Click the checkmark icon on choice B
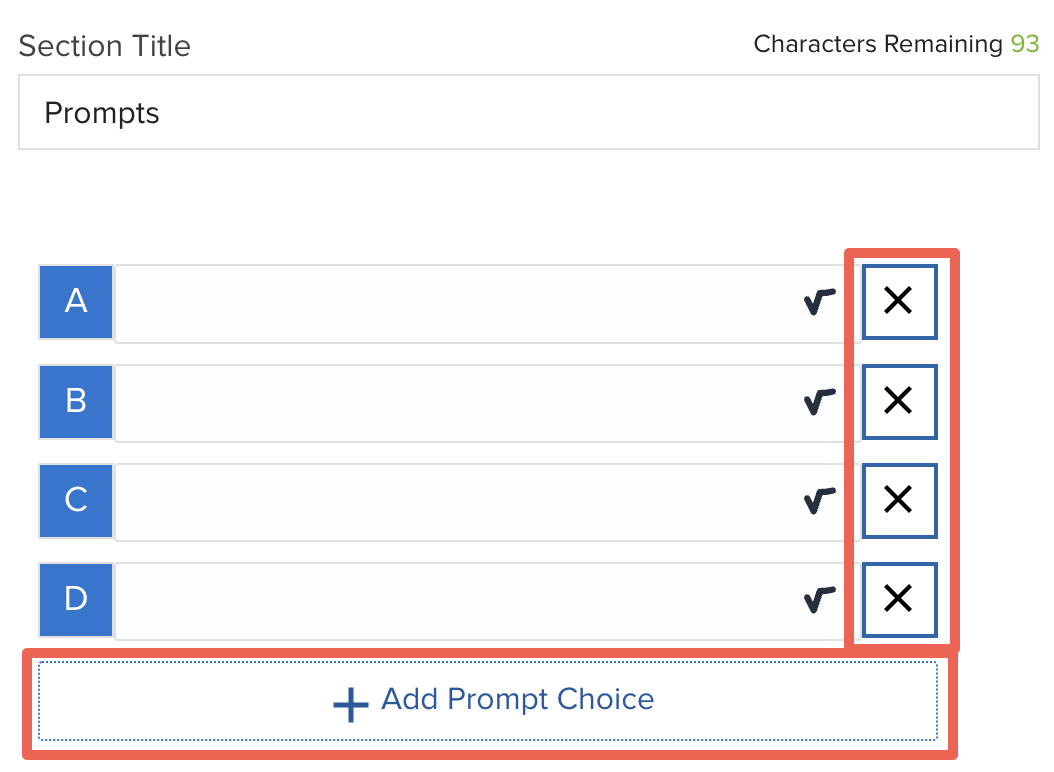Image resolution: width=1054 pixels, height=772 pixels. (x=817, y=401)
